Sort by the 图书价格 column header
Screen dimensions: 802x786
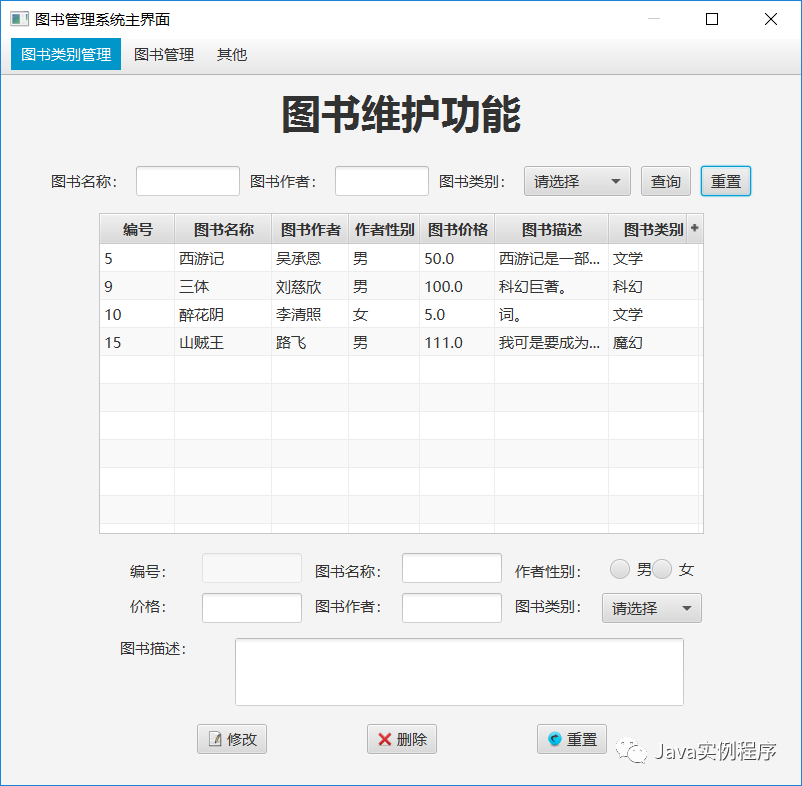[457, 229]
